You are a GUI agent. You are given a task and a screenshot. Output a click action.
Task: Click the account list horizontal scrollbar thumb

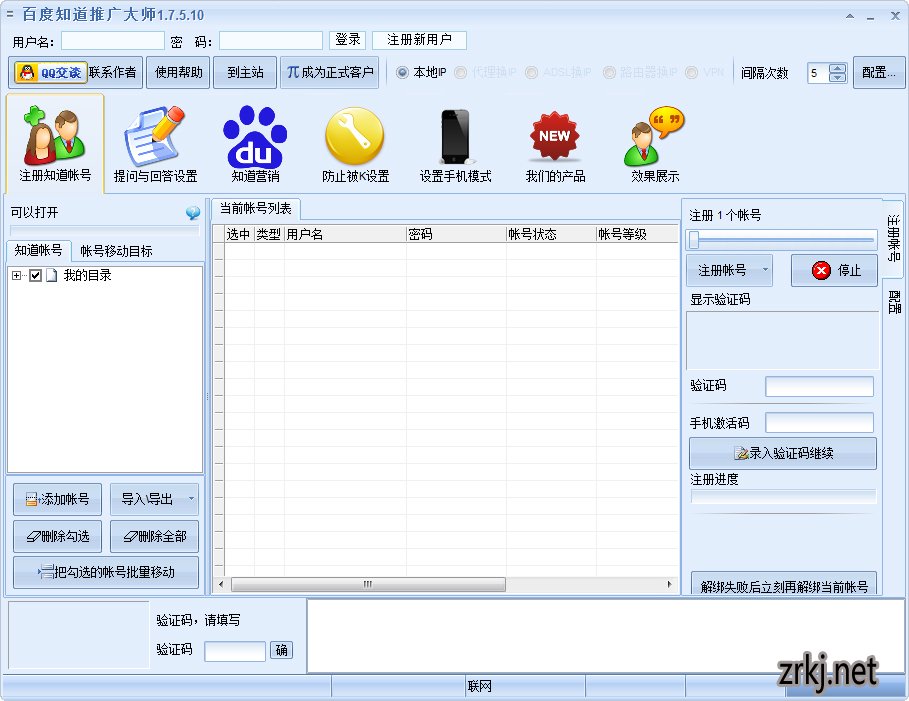point(368,584)
